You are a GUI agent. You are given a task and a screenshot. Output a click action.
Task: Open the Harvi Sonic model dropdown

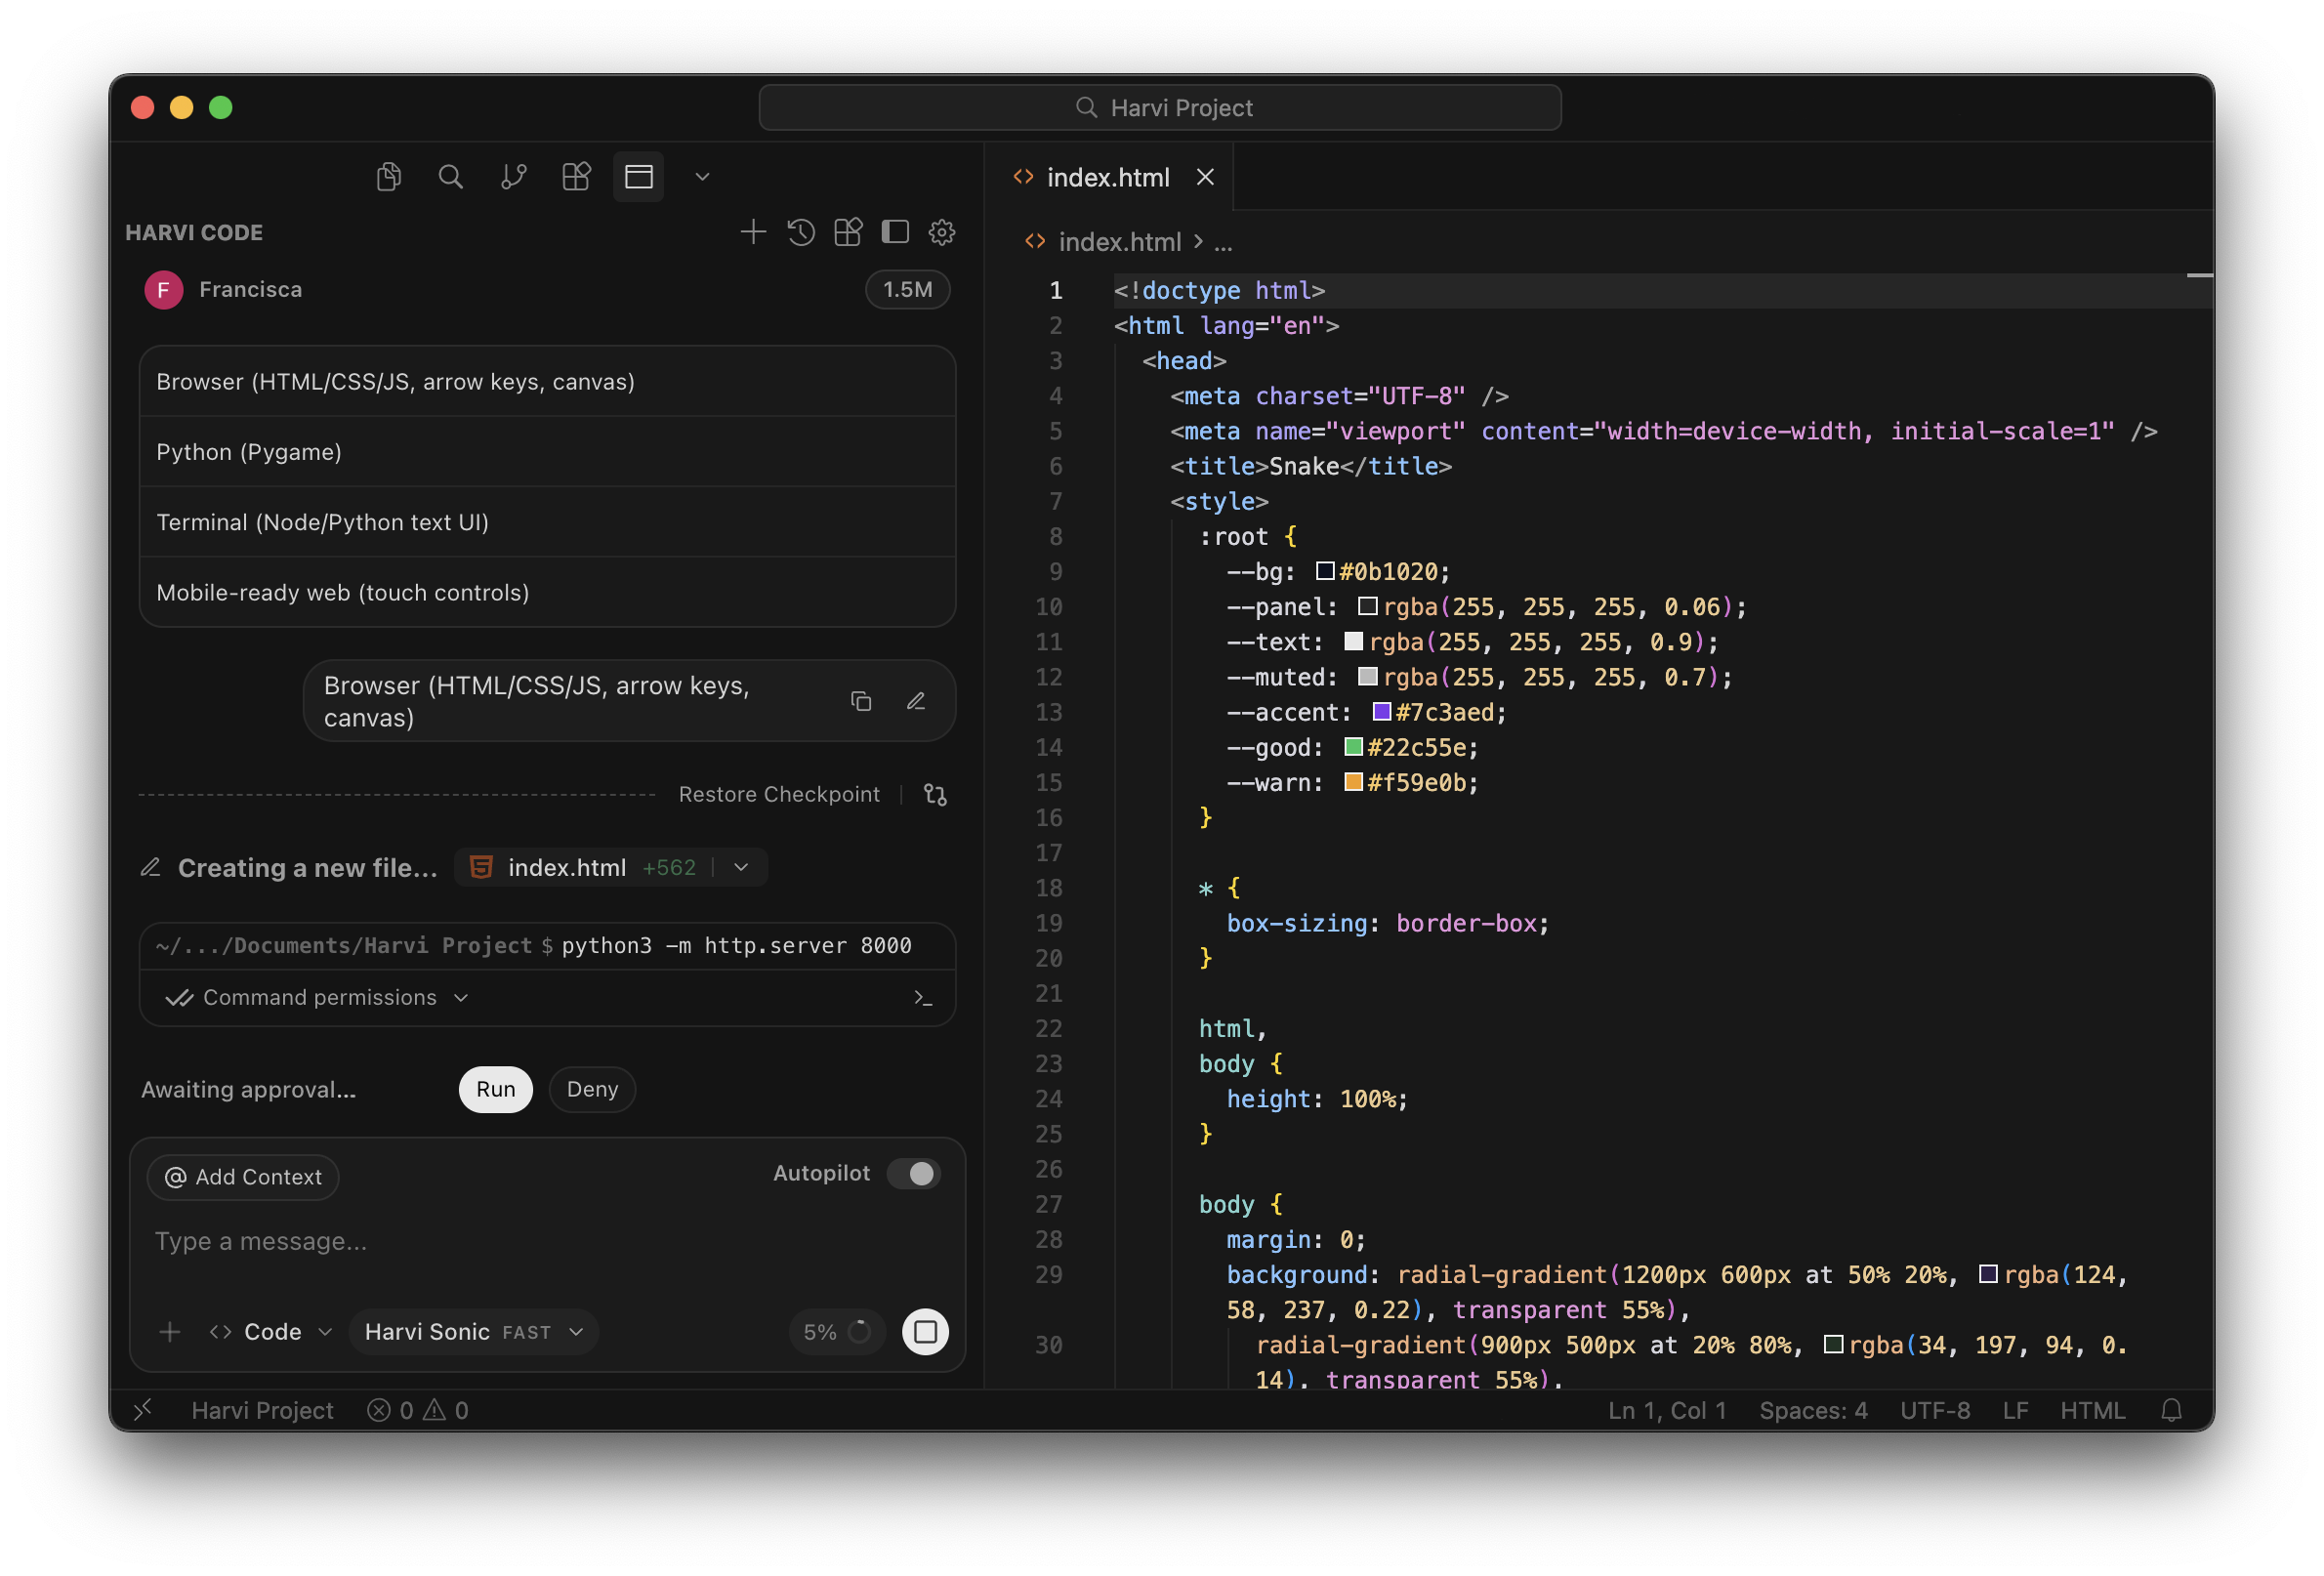point(474,1332)
